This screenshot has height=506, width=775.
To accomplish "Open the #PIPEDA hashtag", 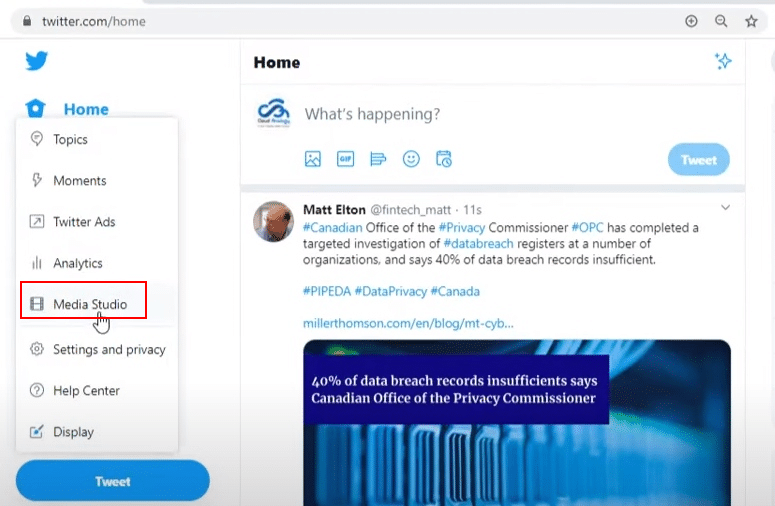I will coord(327,292).
